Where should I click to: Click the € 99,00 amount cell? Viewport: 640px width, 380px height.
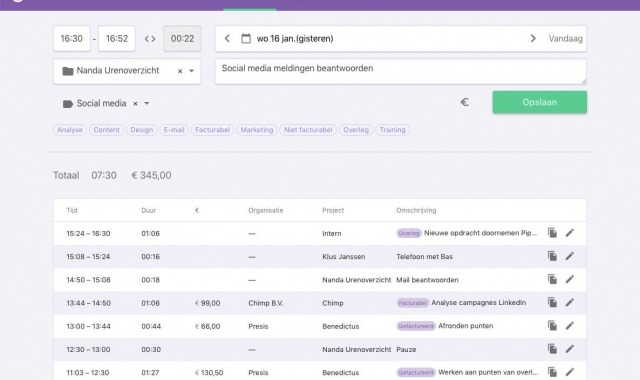[207, 303]
